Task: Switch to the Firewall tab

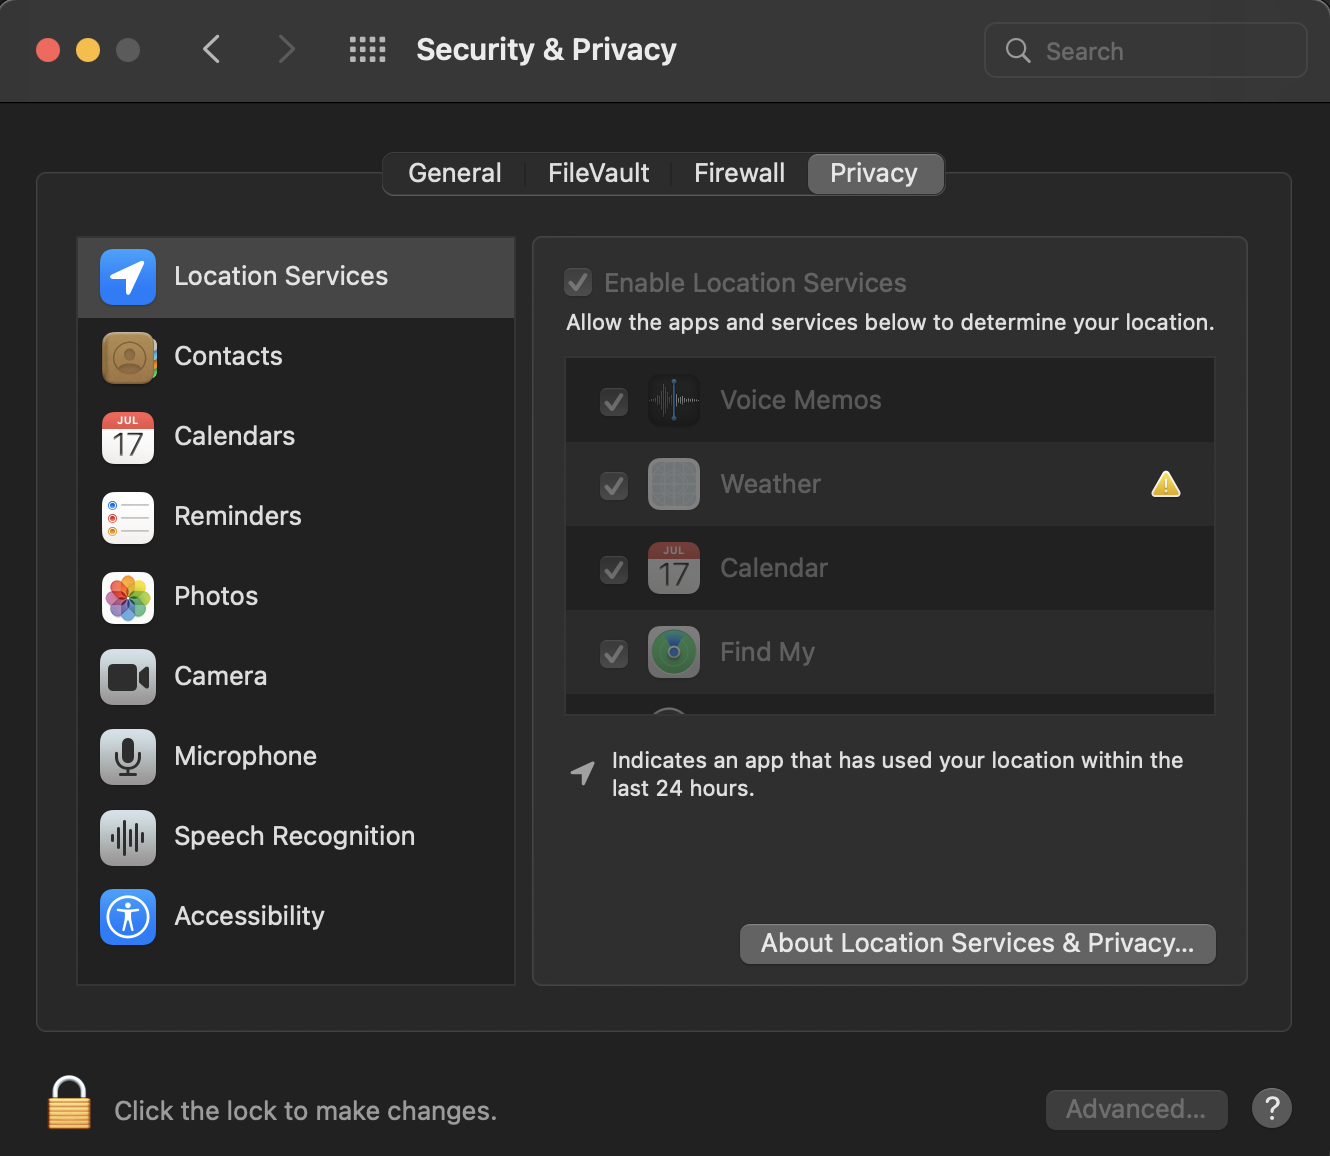Action: click(x=739, y=174)
